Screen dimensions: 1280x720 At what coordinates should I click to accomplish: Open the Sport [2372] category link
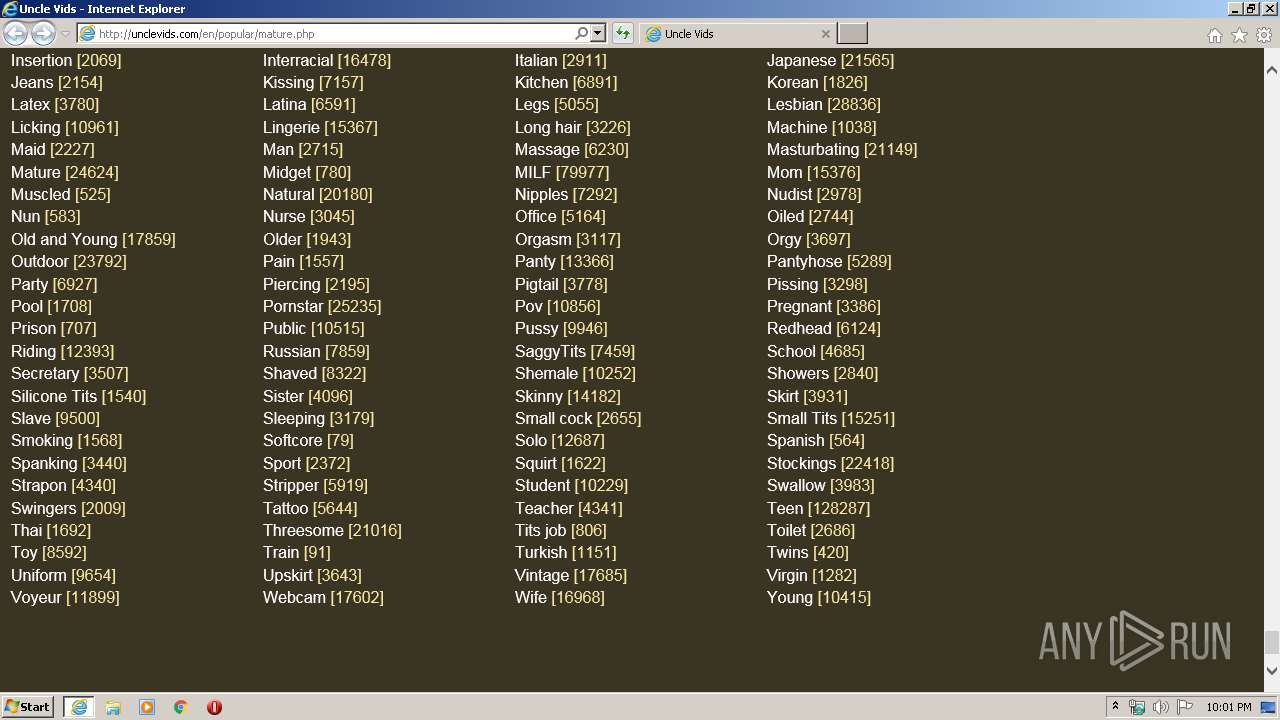tap(307, 463)
